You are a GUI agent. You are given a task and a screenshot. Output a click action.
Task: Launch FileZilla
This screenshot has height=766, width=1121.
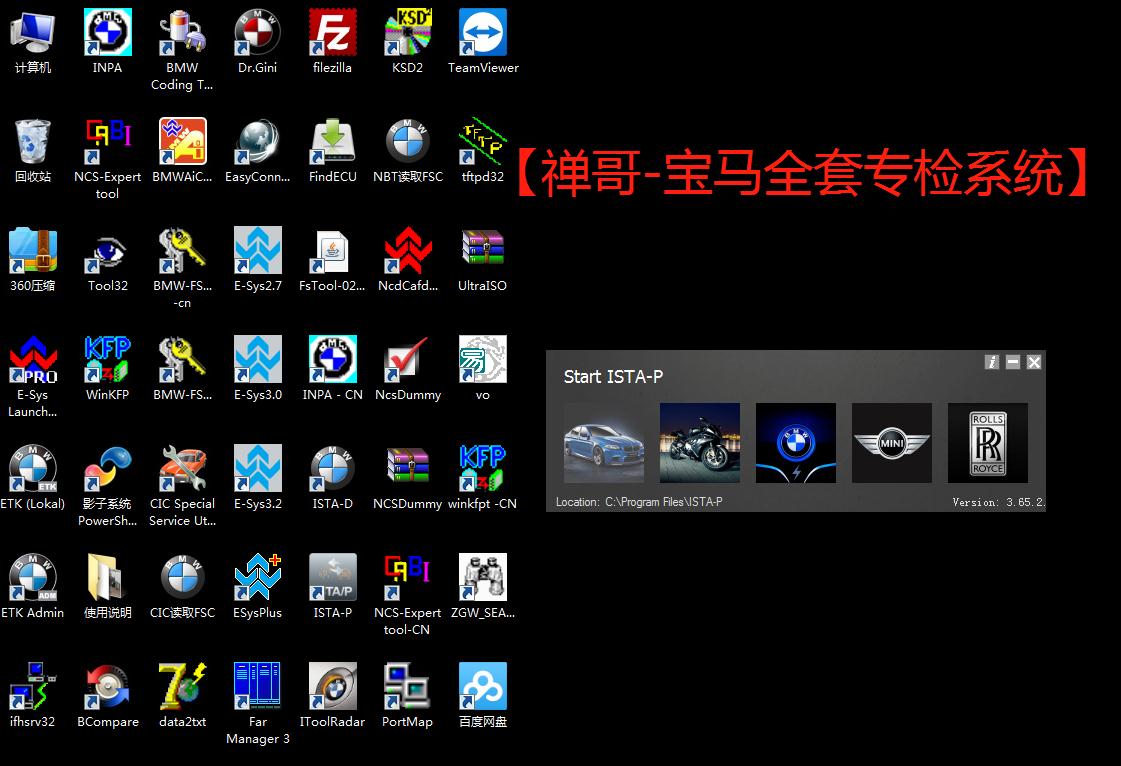(332, 31)
